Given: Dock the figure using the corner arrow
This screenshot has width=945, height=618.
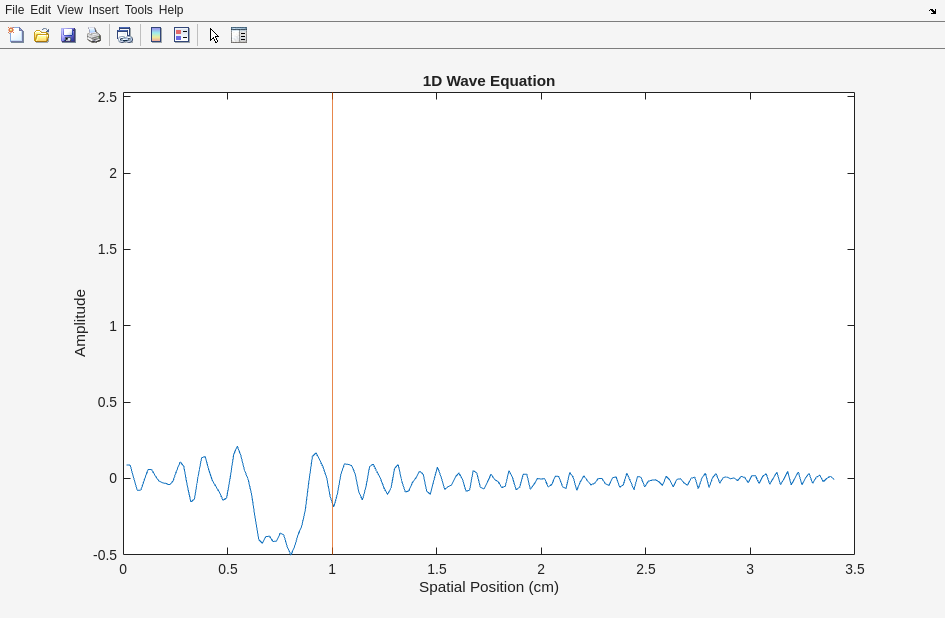Looking at the screenshot, I should [x=932, y=10].
